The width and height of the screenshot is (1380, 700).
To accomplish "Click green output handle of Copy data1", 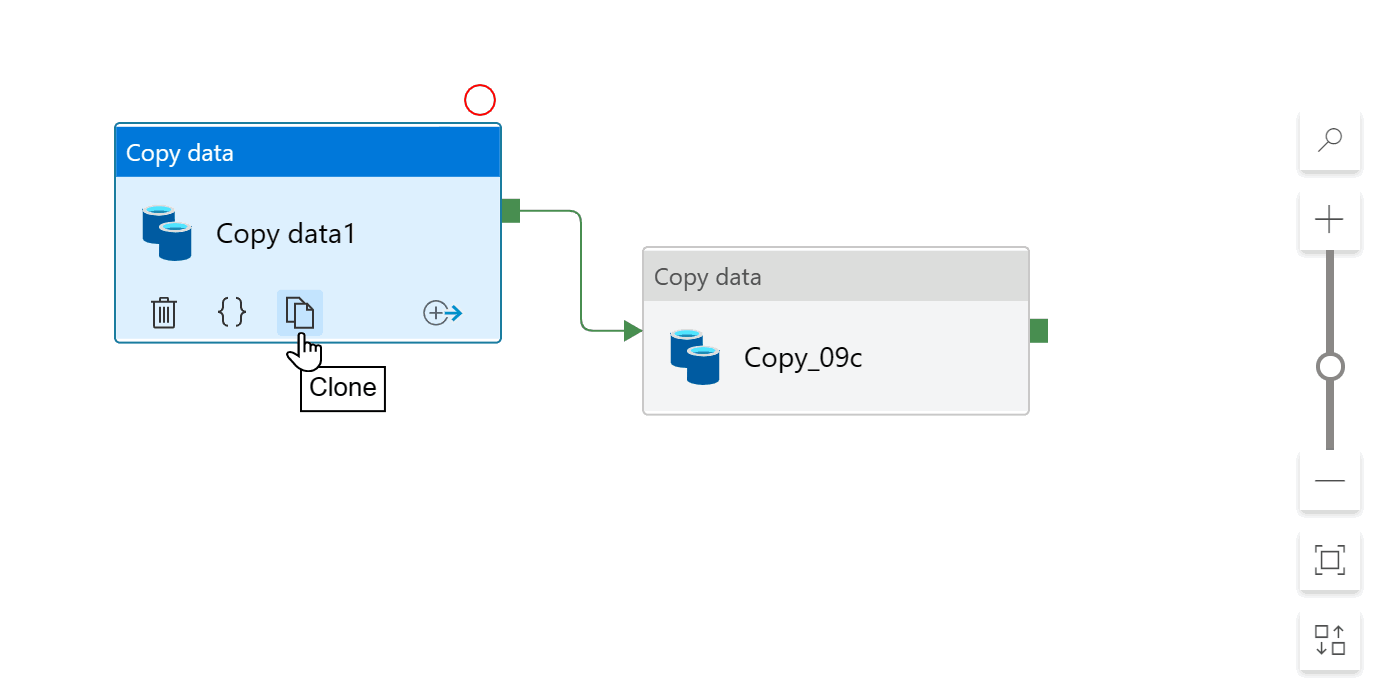I will click(511, 211).
